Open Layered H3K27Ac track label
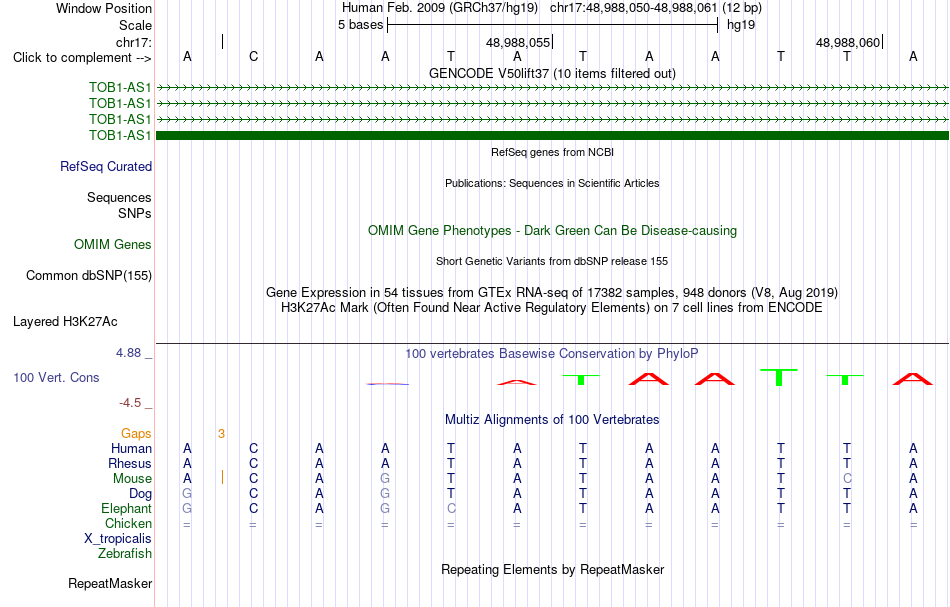 tap(65, 322)
